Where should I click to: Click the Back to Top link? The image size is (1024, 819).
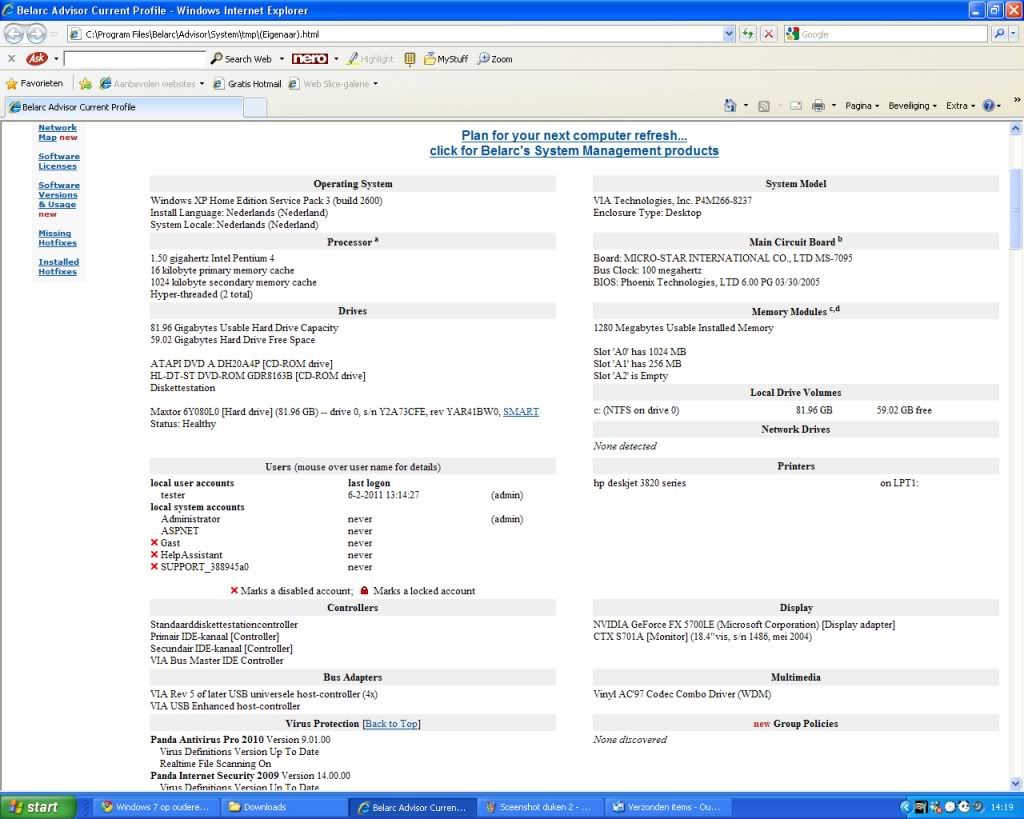(391, 724)
